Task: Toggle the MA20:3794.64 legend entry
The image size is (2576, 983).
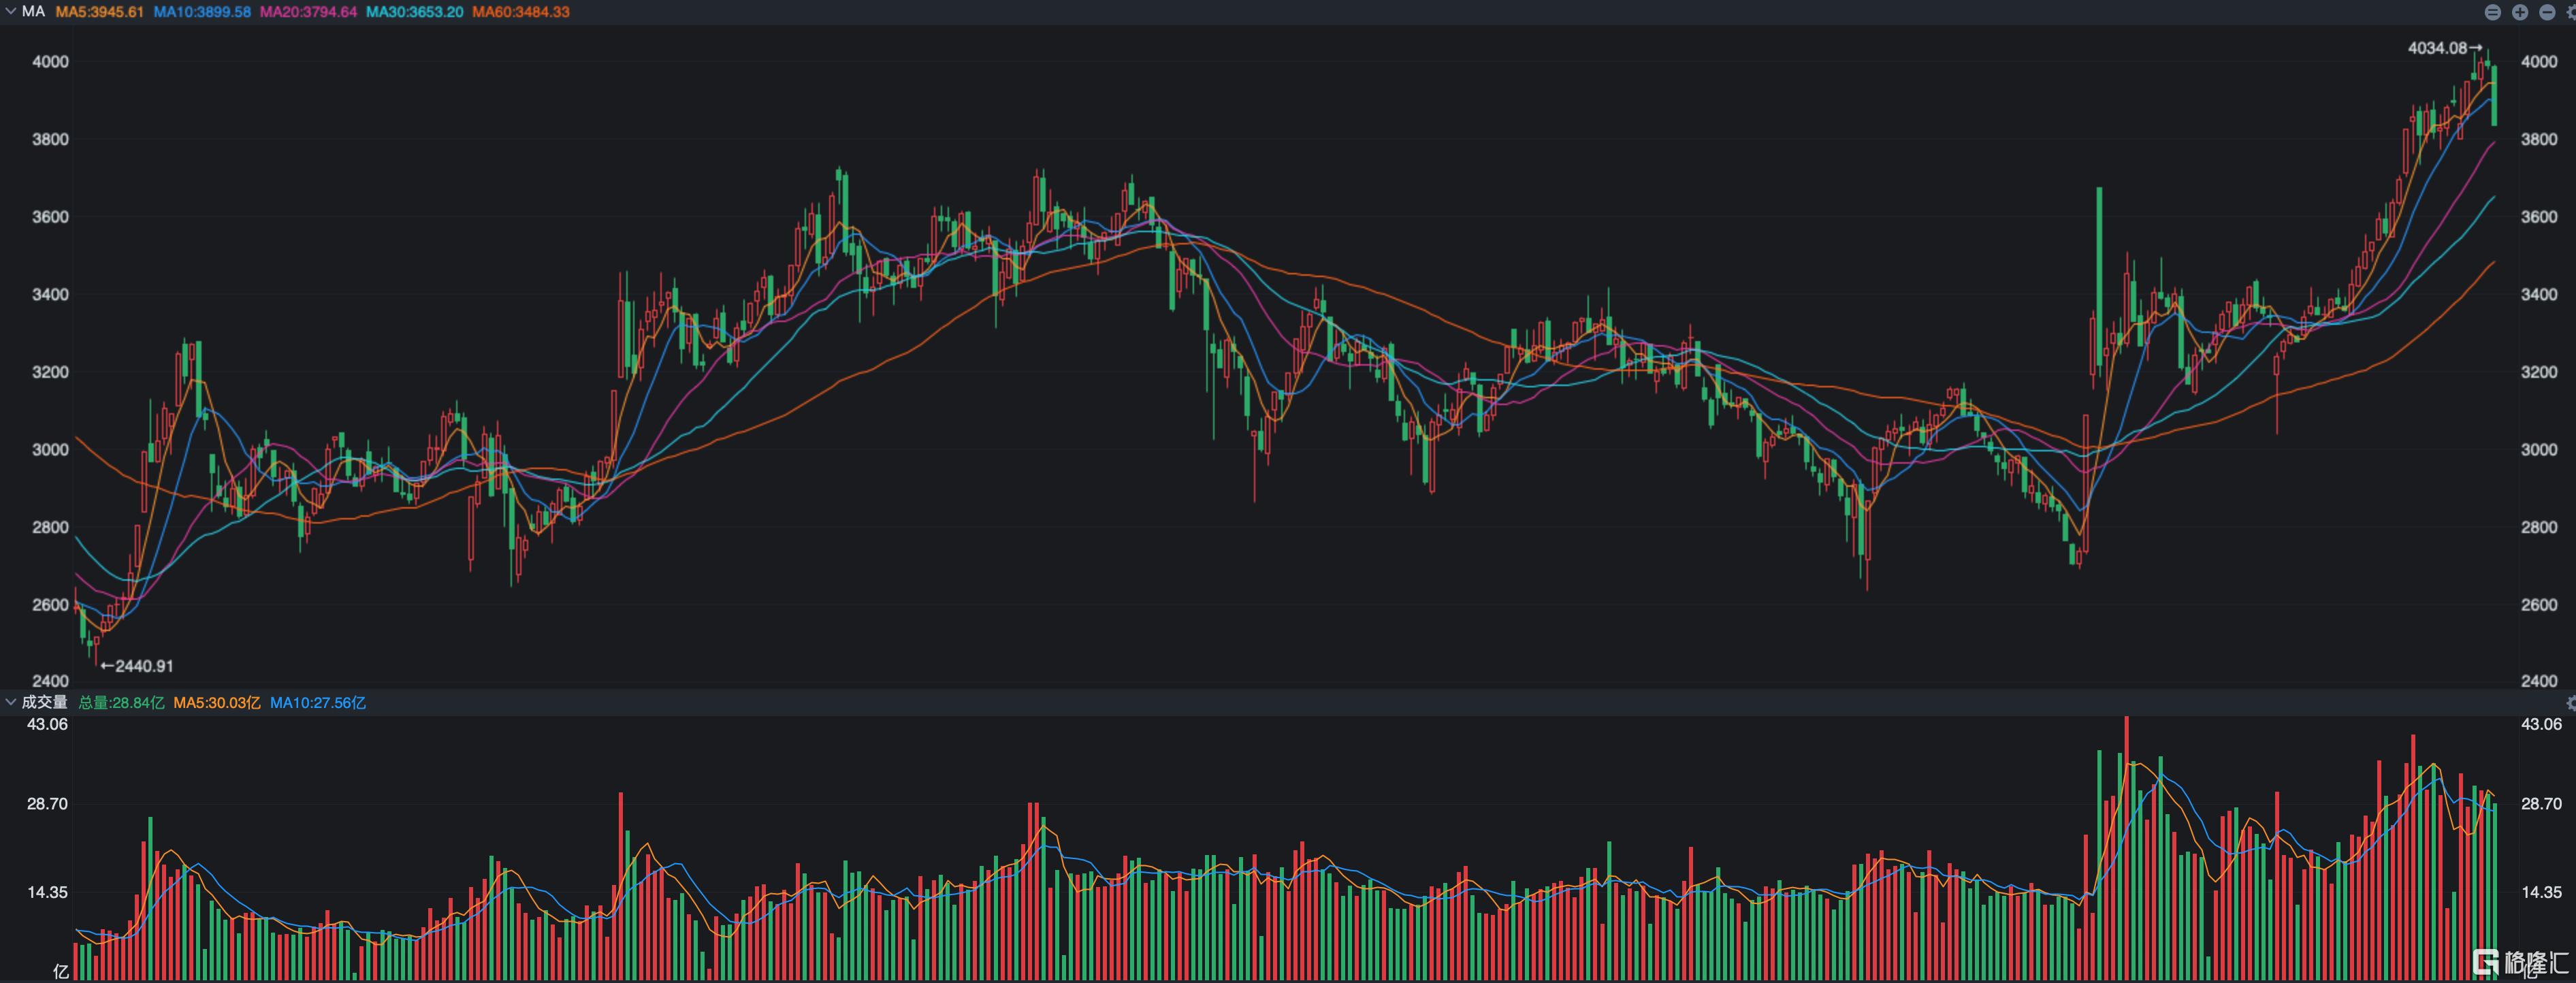Action: point(308,12)
